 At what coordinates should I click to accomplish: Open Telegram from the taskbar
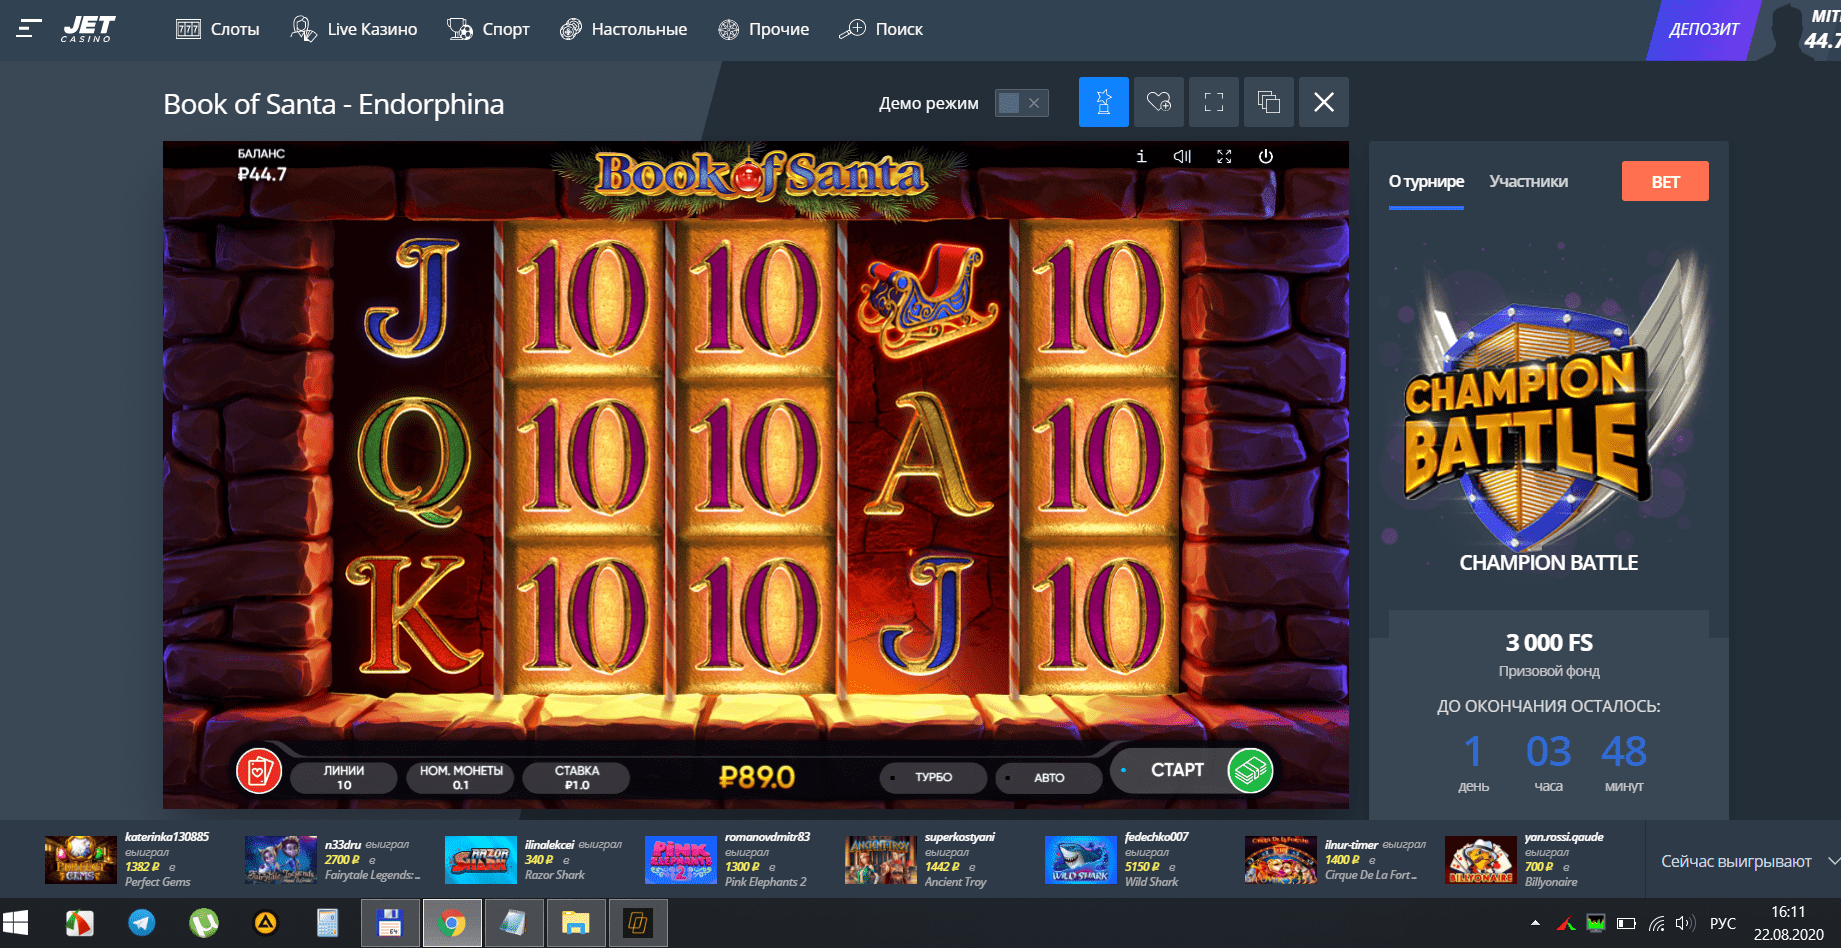(x=142, y=923)
